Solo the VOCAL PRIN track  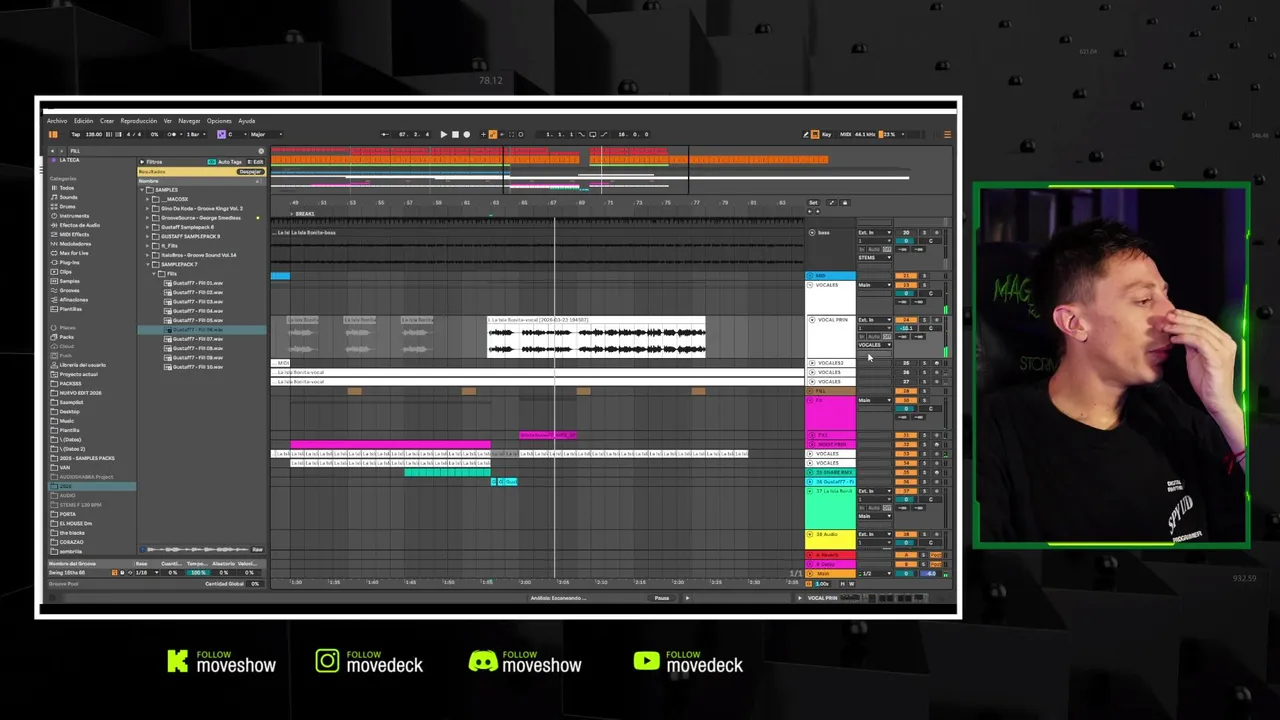tap(923, 320)
